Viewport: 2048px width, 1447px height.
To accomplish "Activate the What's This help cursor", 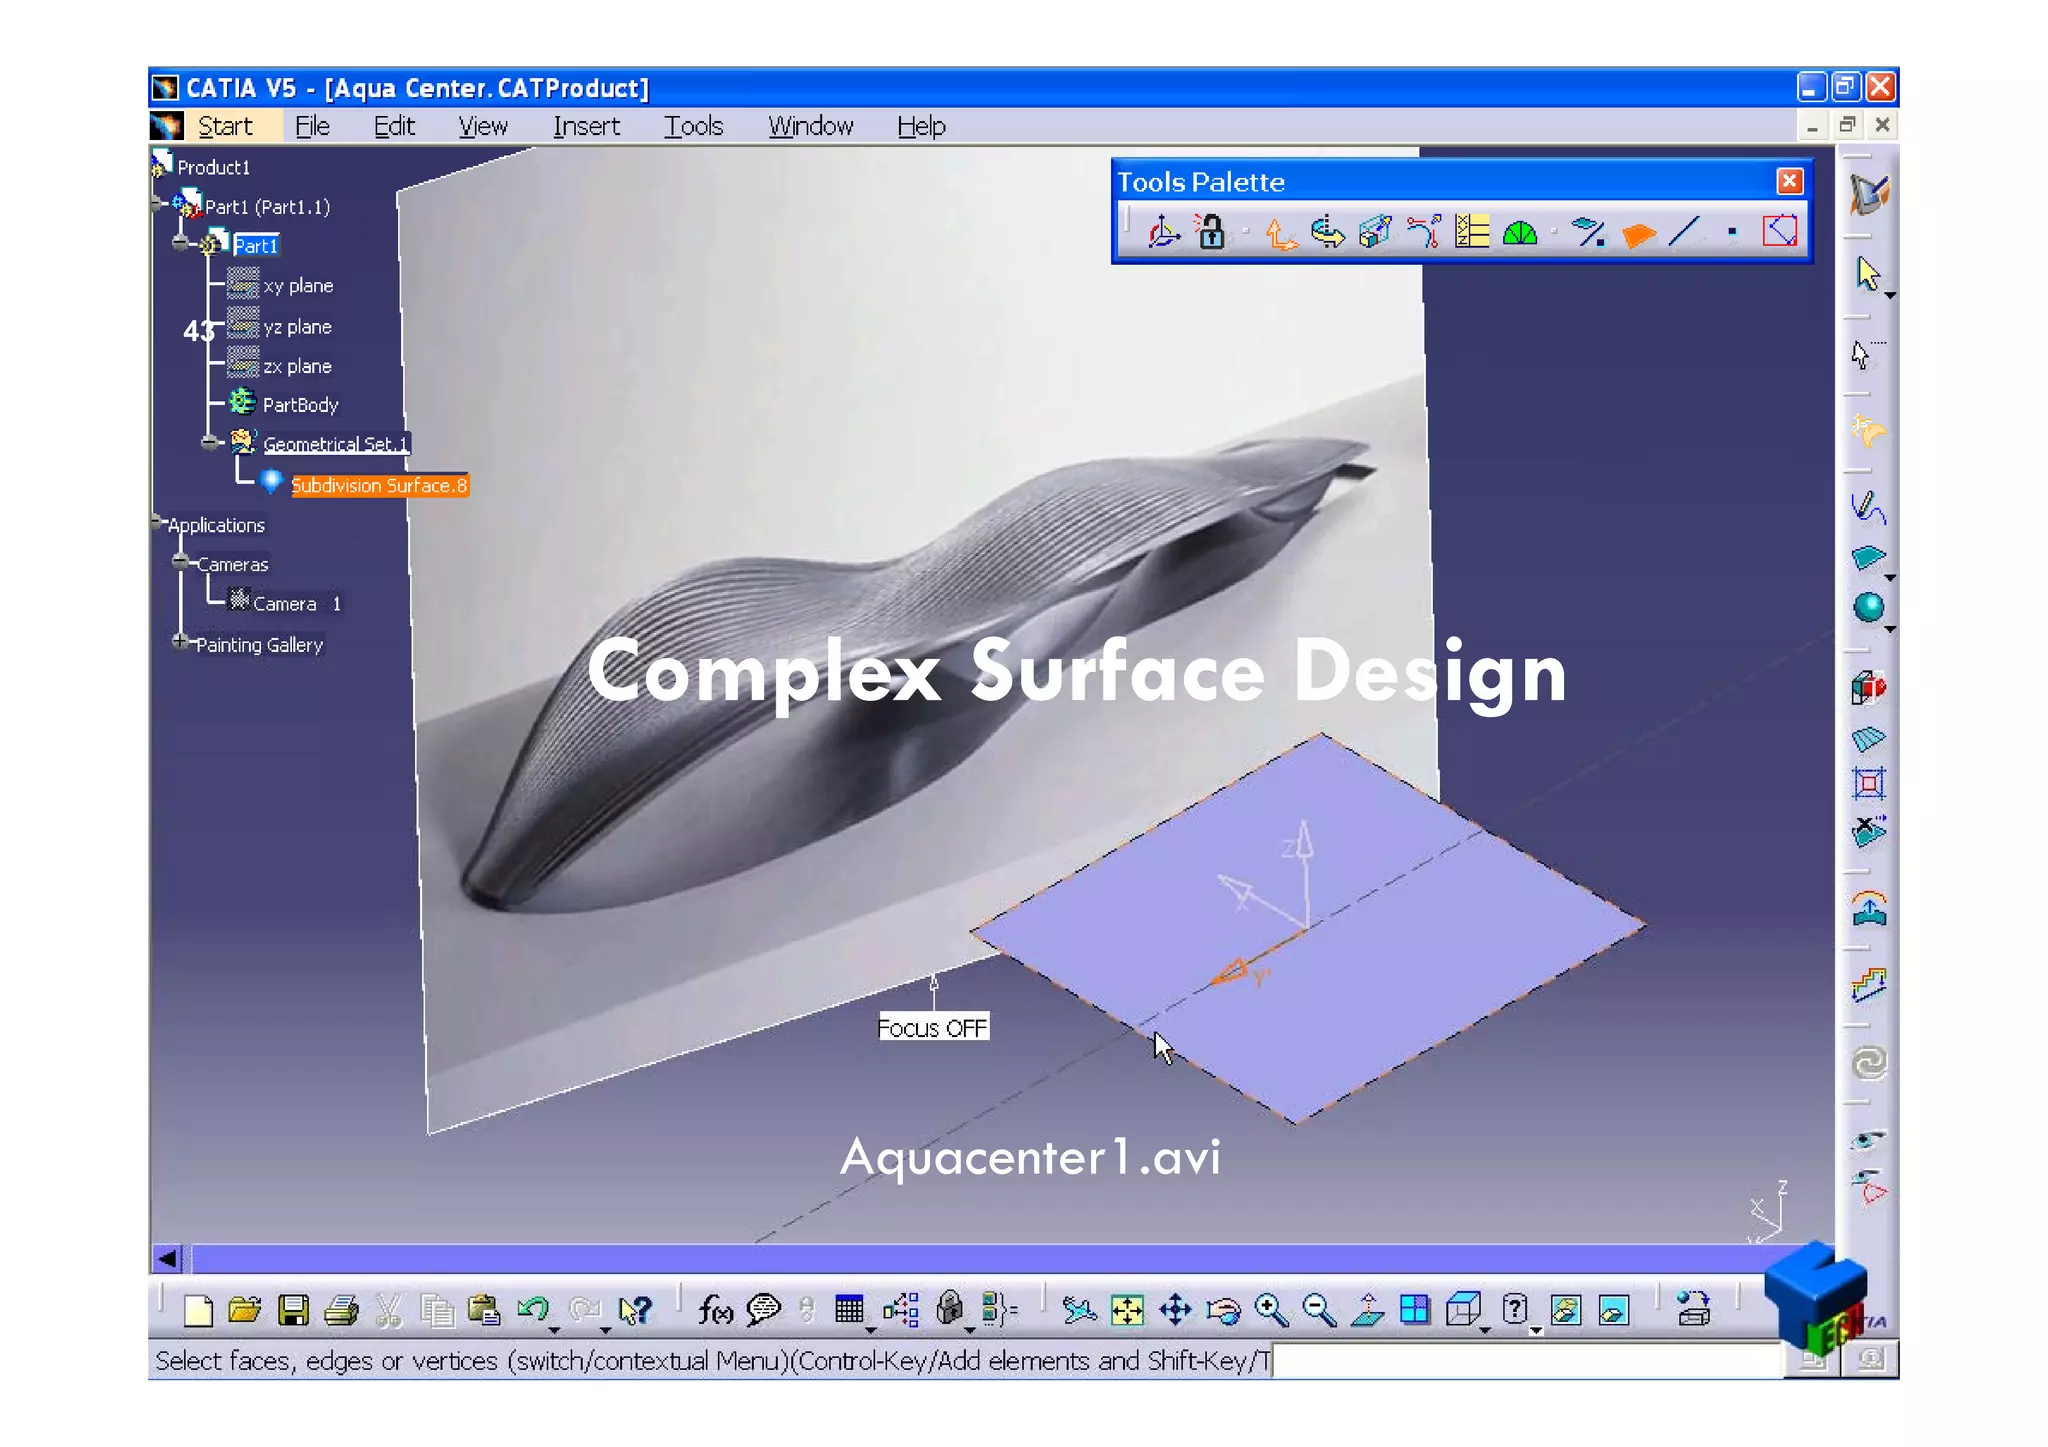I will [634, 1310].
